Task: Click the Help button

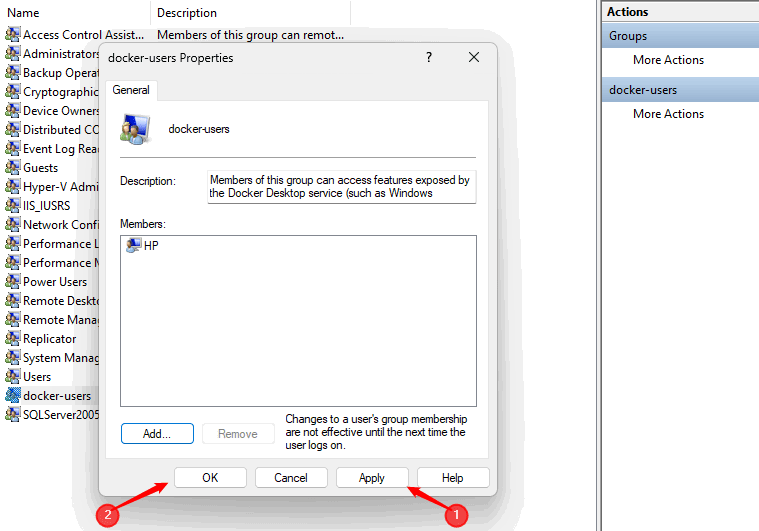Action: (x=453, y=478)
